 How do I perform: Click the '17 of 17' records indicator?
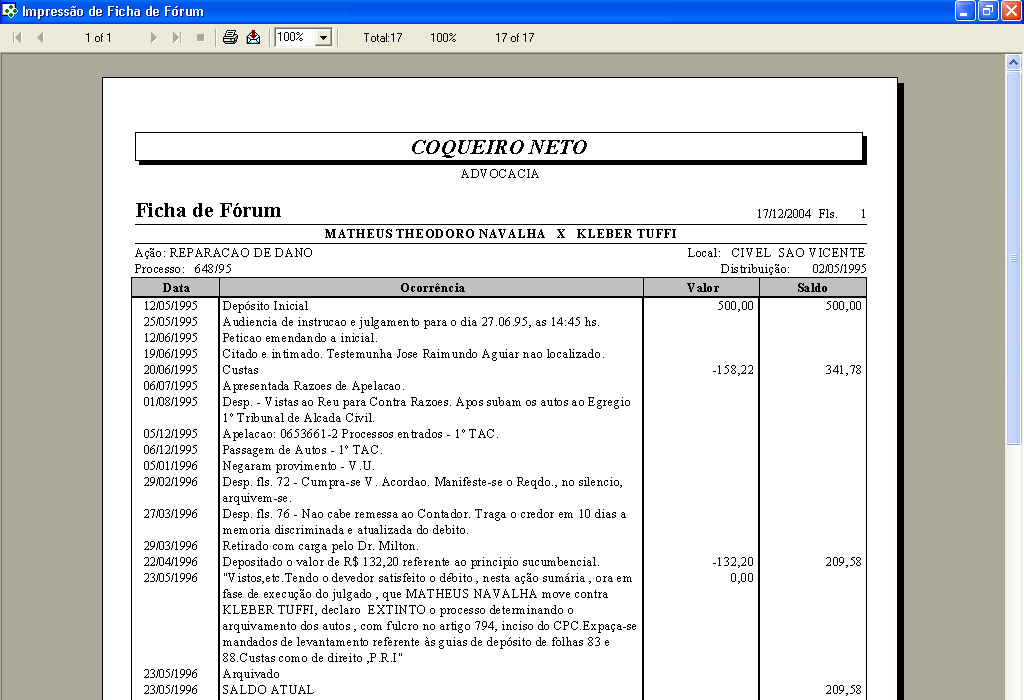pos(514,38)
